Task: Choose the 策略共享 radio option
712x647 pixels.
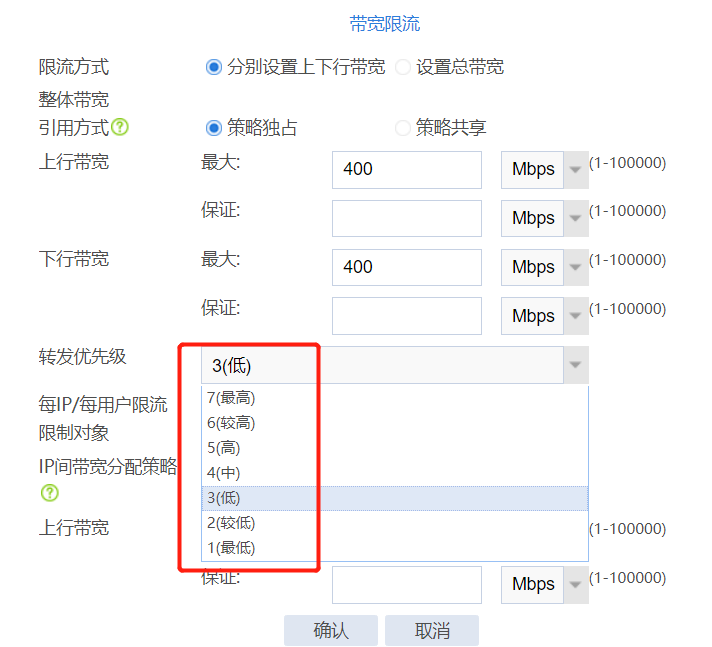Action: [x=403, y=128]
